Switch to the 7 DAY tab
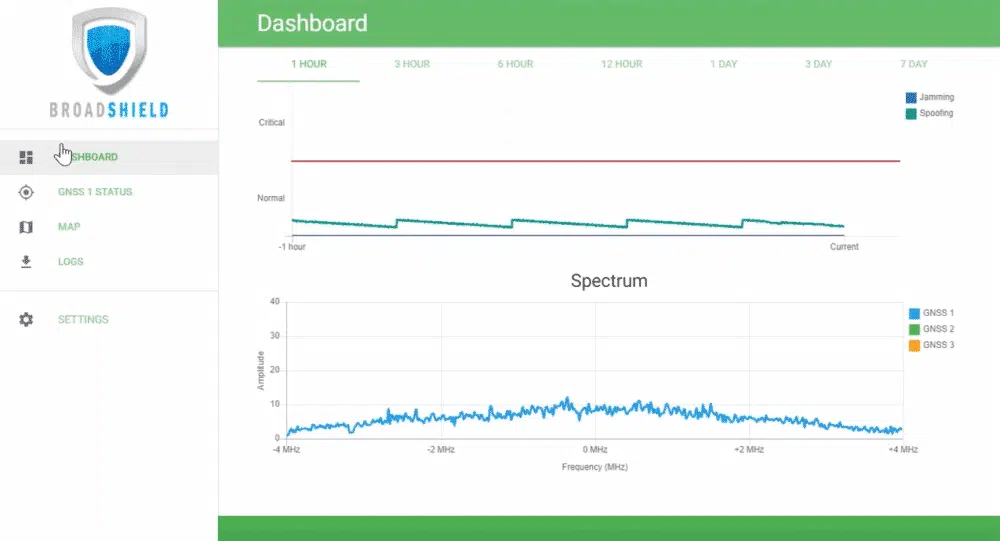Viewport: 1000px width, 541px height. pos(913,64)
